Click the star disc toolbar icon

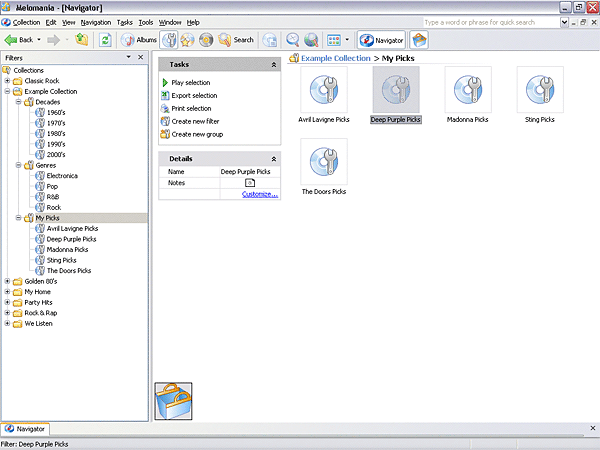pos(188,40)
